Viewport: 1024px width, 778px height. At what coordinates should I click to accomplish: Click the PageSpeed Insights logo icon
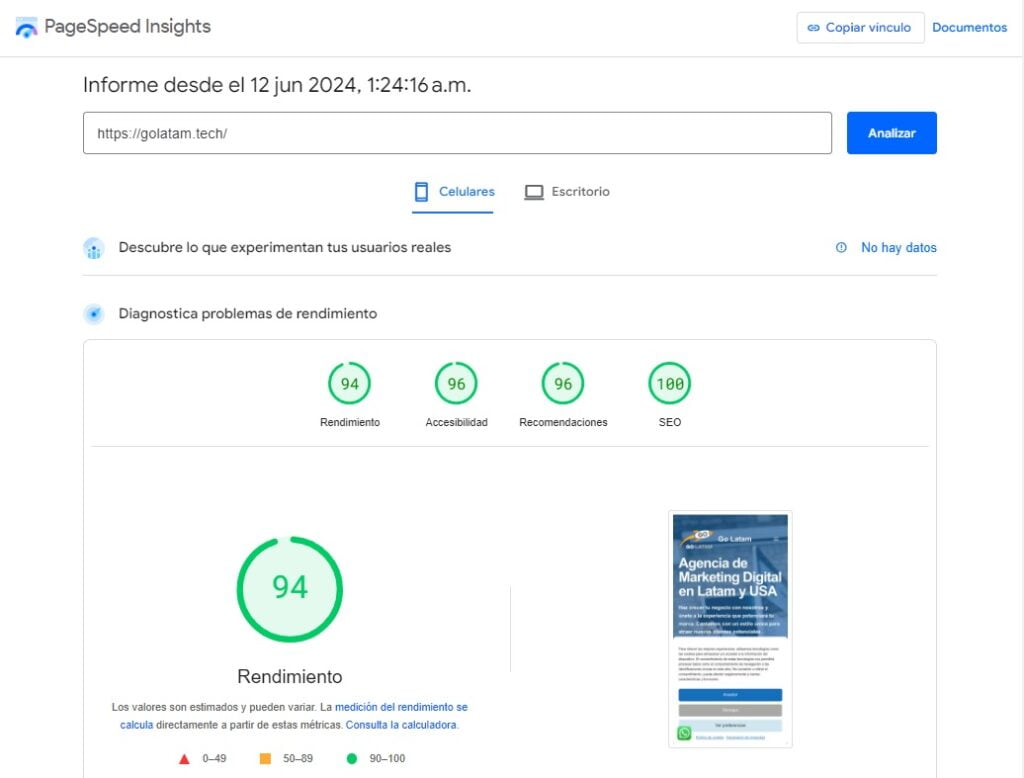pyautogui.click(x=26, y=27)
